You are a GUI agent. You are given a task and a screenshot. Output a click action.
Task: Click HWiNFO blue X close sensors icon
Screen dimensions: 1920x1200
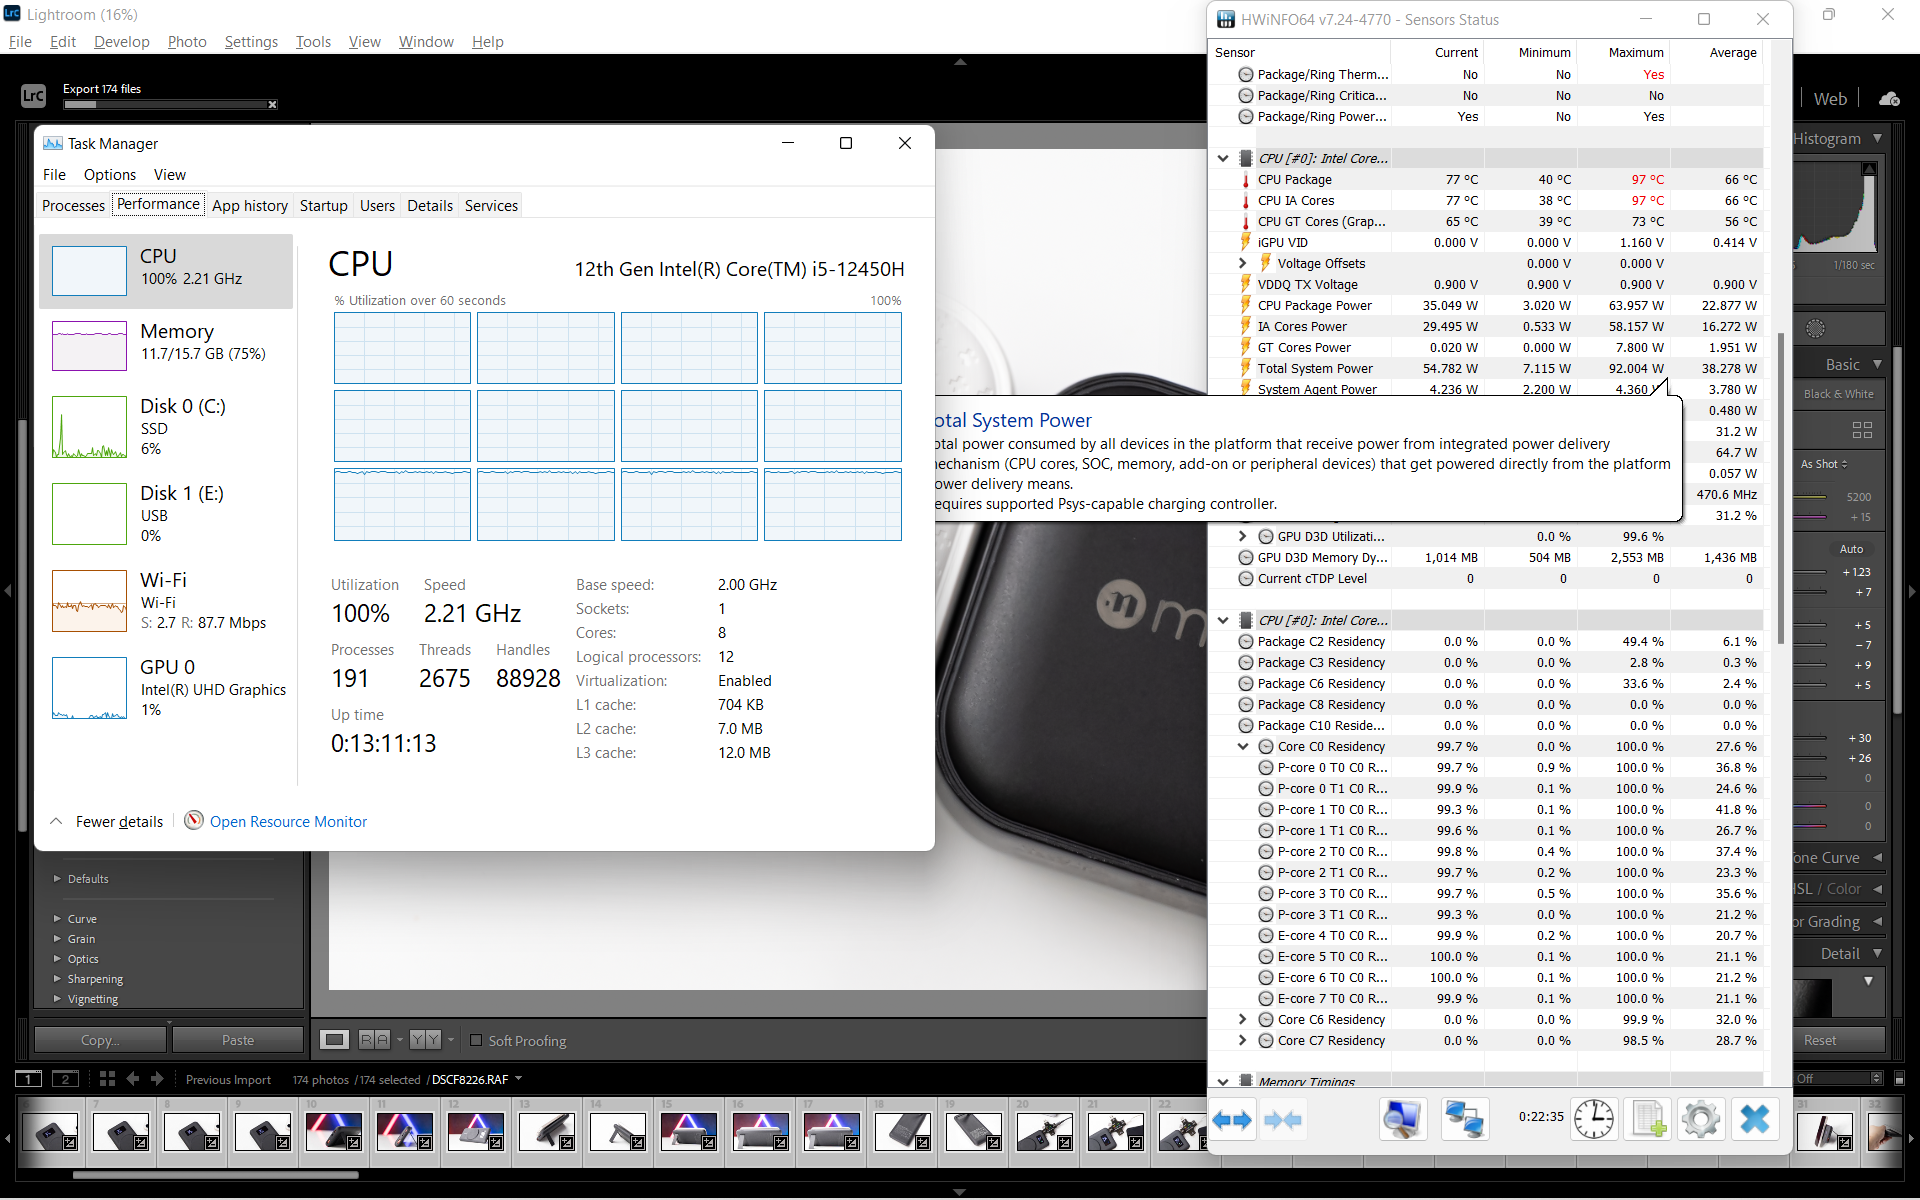click(x=1754, y=1119)
